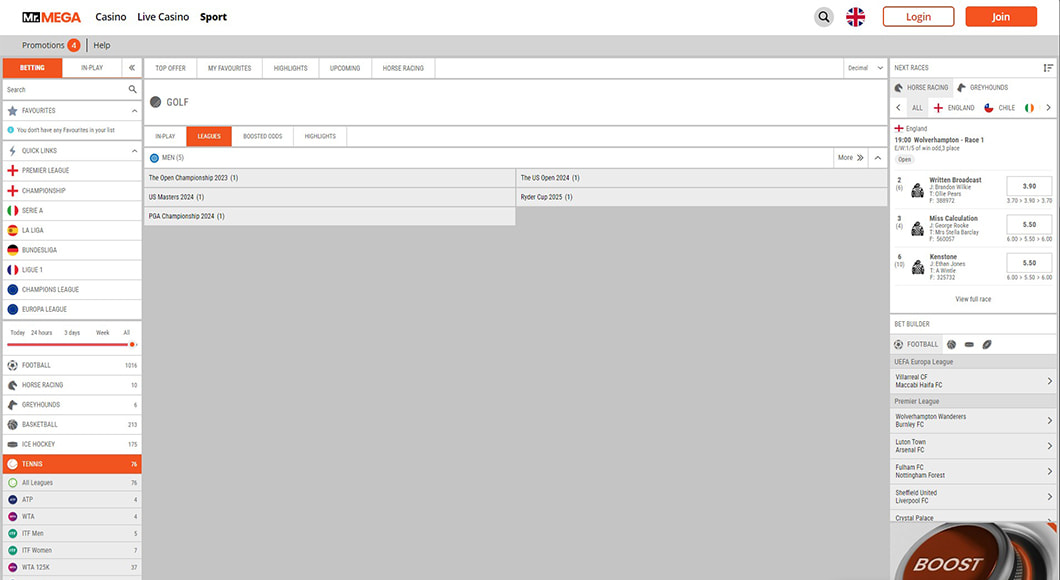Click the Serie A Italian flag icon

point(12,210)
